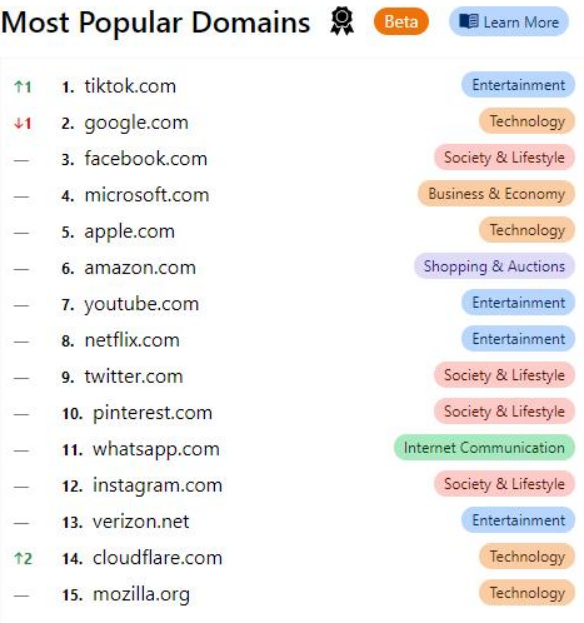
Task: Open the tiktok.com domain entry
Action: coord(130,86)
